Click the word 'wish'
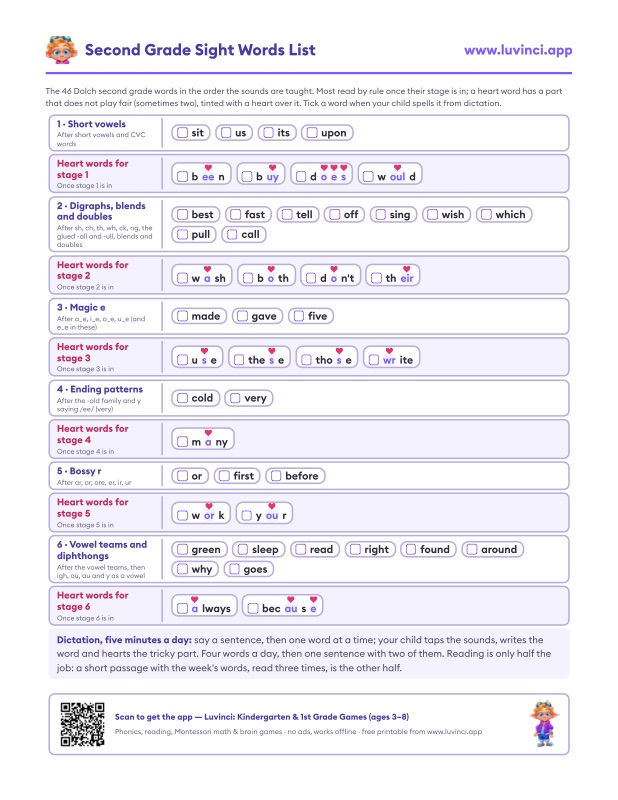The width and height of the screenshot is (618, 800). (453, 214)
